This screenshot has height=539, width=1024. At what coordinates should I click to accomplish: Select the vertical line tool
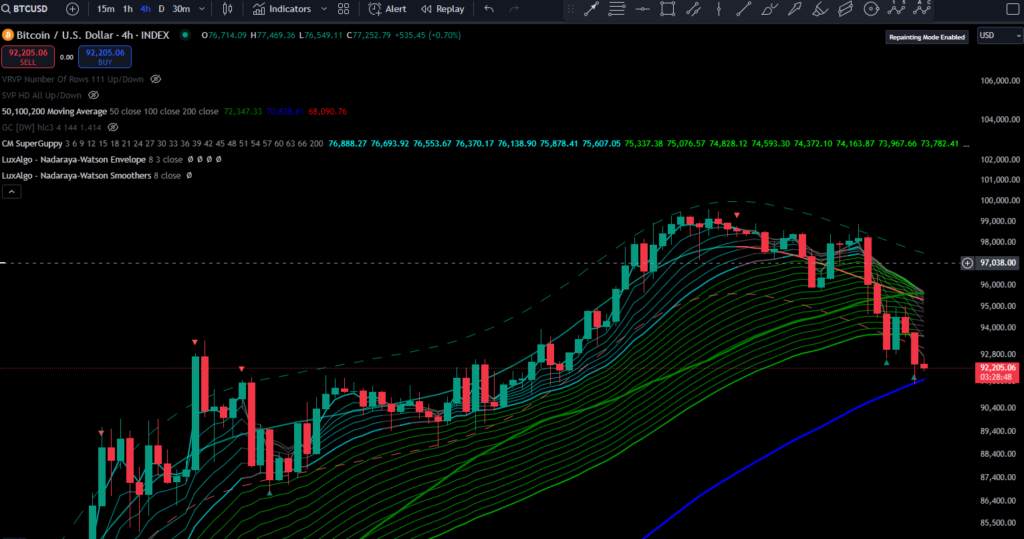(x=718, y=9)
